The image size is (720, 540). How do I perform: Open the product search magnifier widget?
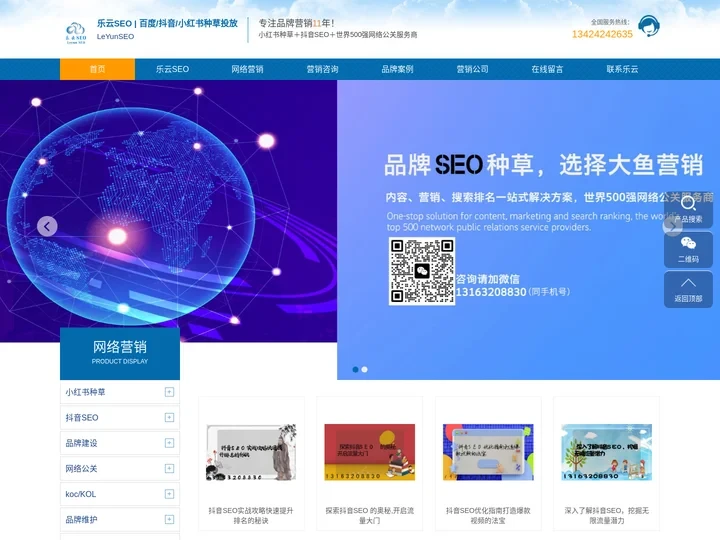(x=688, y=210)
